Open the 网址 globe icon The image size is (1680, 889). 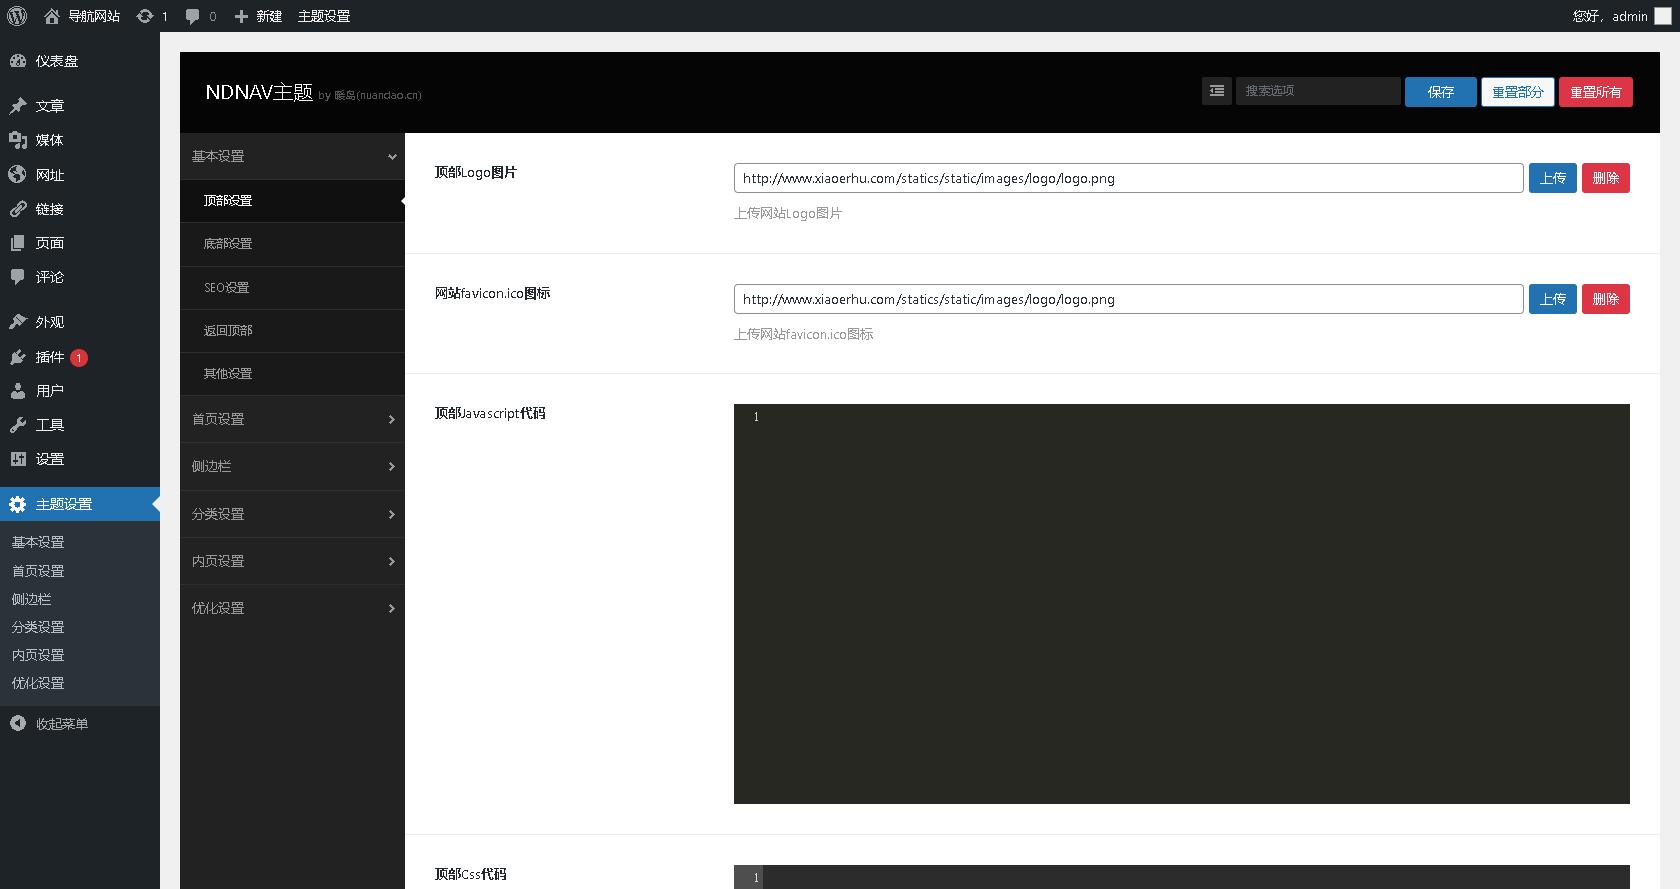coord(18,175)
